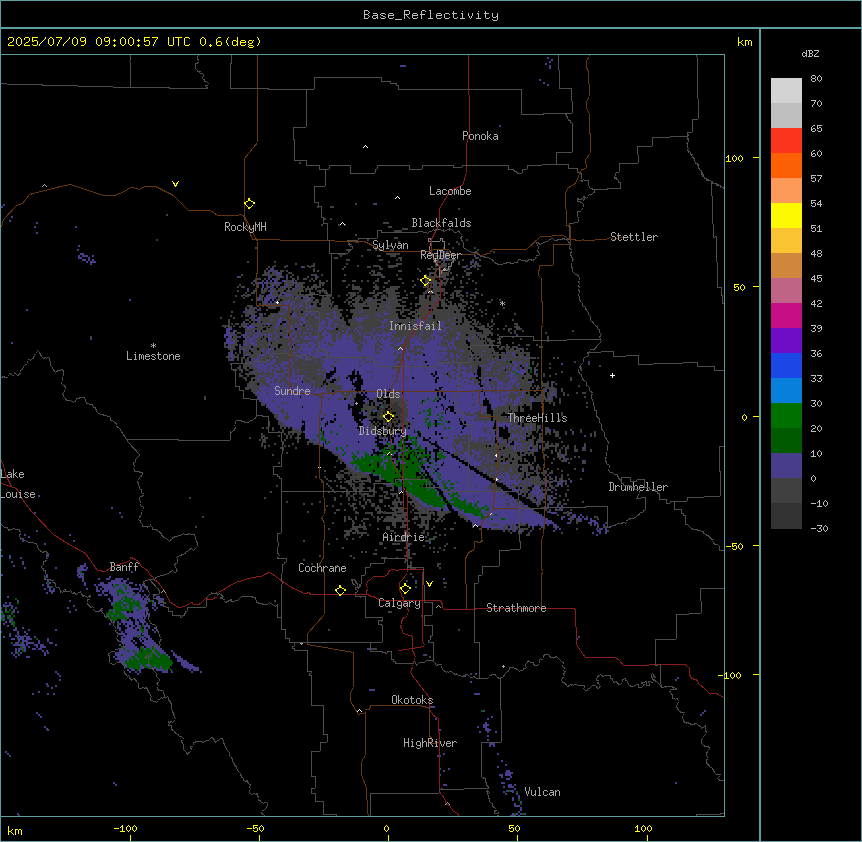Screen dimensions: 862x842
Task: Pick the light gray 70-80 dBZ legend swatch
Action: (786, 91)
